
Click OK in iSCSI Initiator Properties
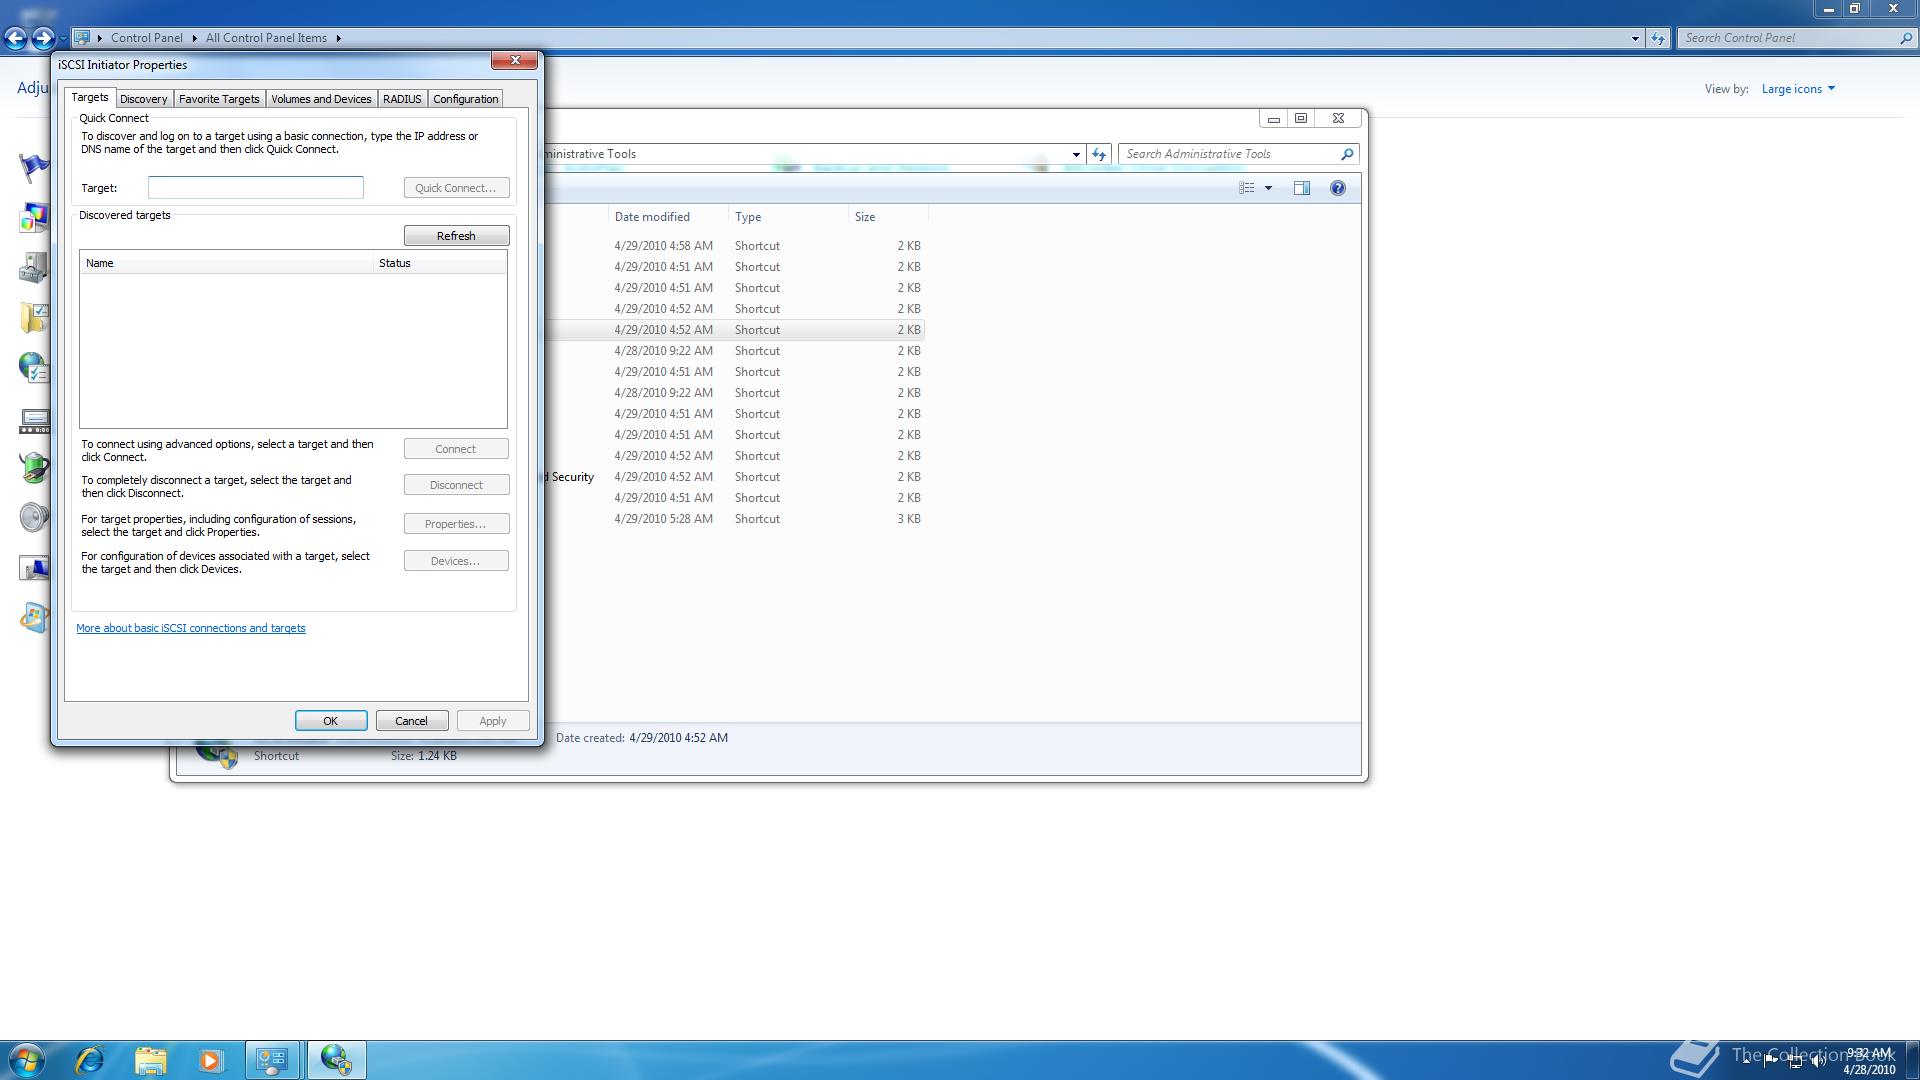(330, 721)
